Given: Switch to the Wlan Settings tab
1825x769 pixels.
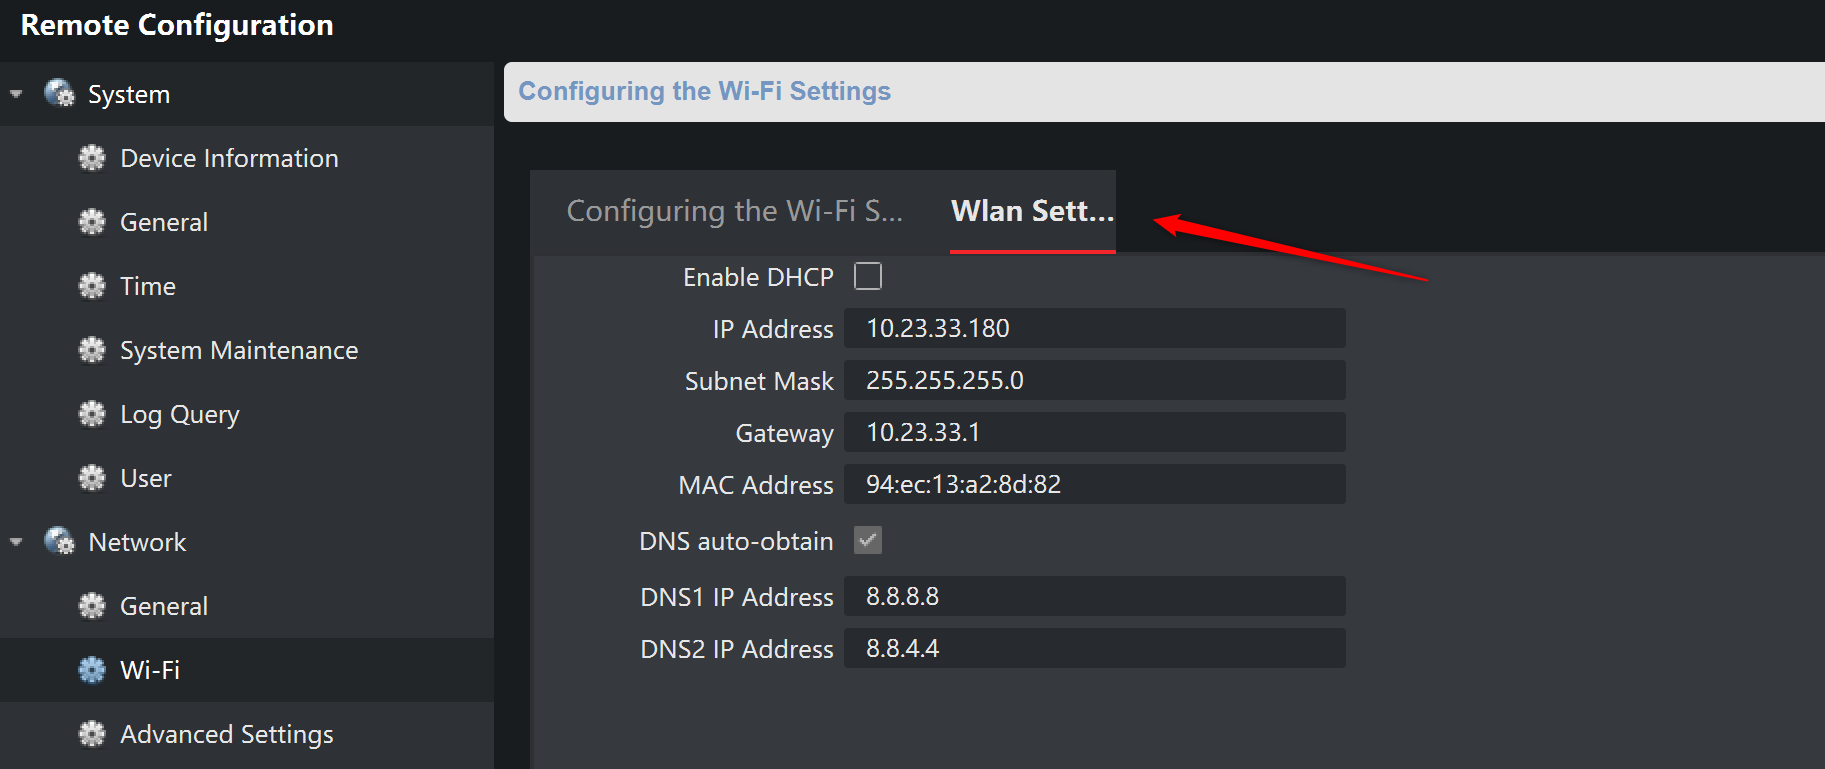Looking at the screenshot, I should pyautogui.click(x=1032, y=211).
